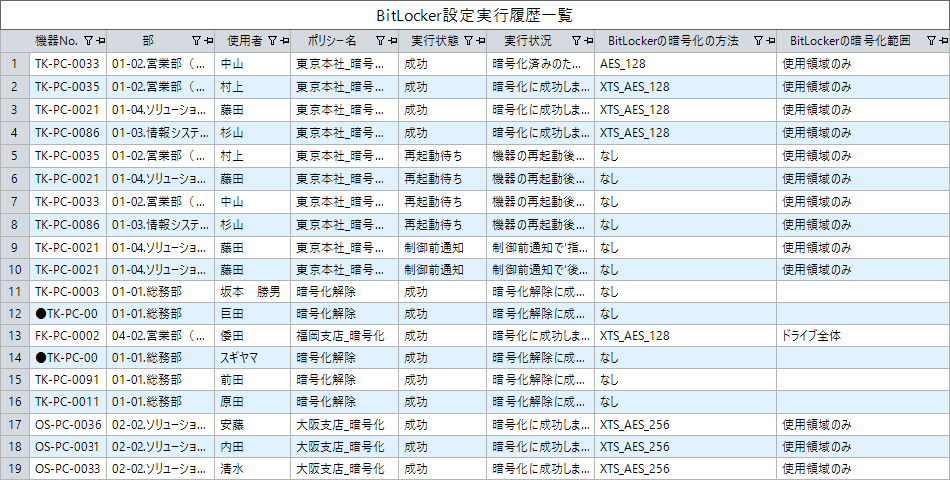Click pin icon on BitLockerの暗号化範囲 column
This screenshot has width=950, height=480.
pos(943,41)
